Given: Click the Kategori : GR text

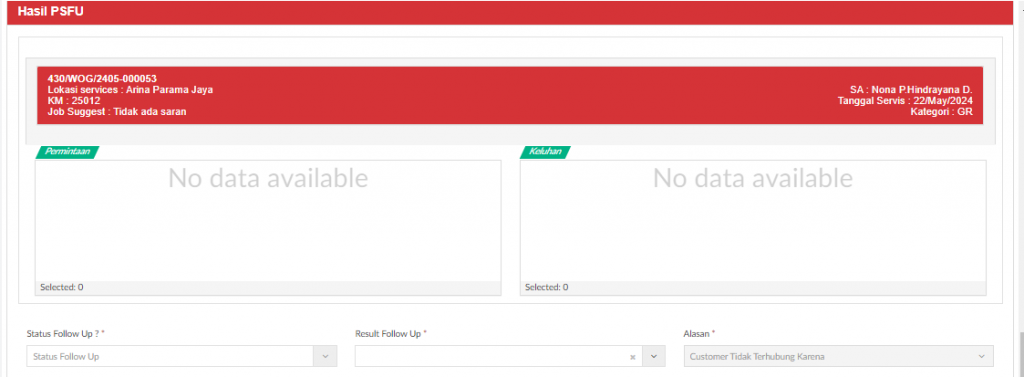Looking at the screenshot, I should (942, 112).
